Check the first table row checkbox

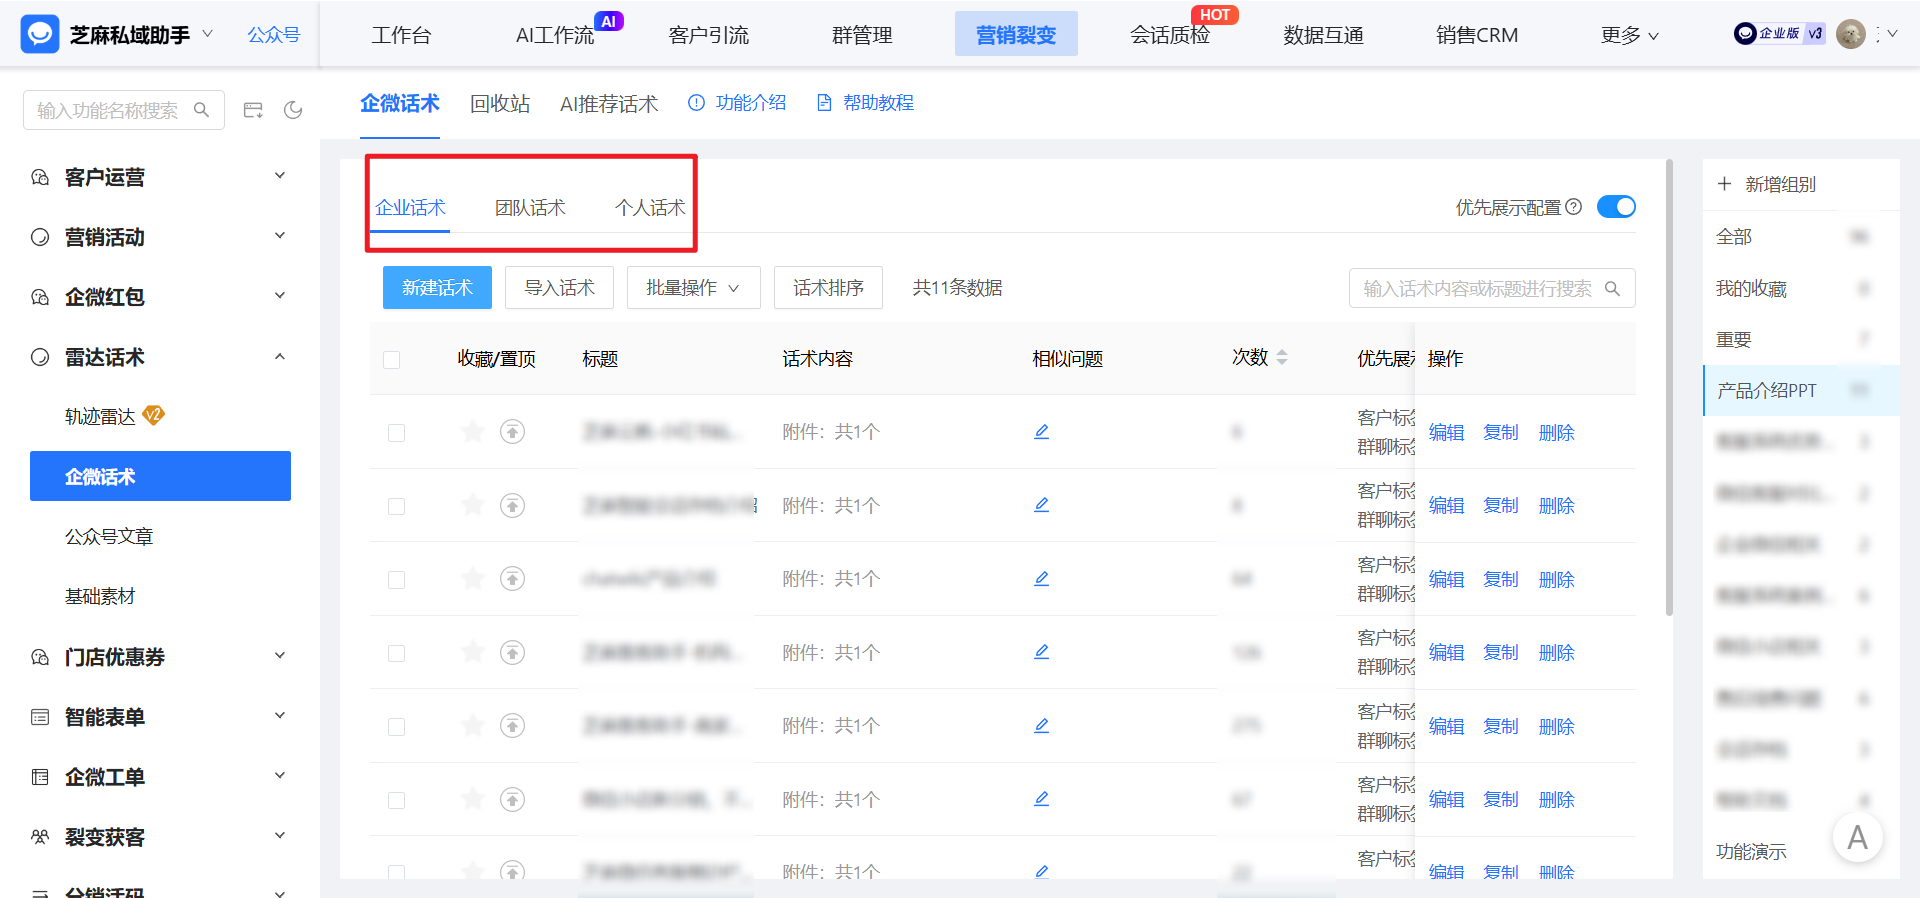(396, 433)
